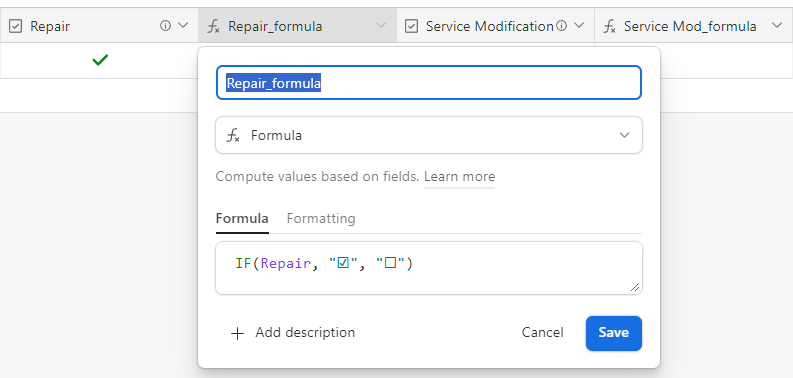Select the Formula tab
The image size is (793, 378).
pos(242,219)
